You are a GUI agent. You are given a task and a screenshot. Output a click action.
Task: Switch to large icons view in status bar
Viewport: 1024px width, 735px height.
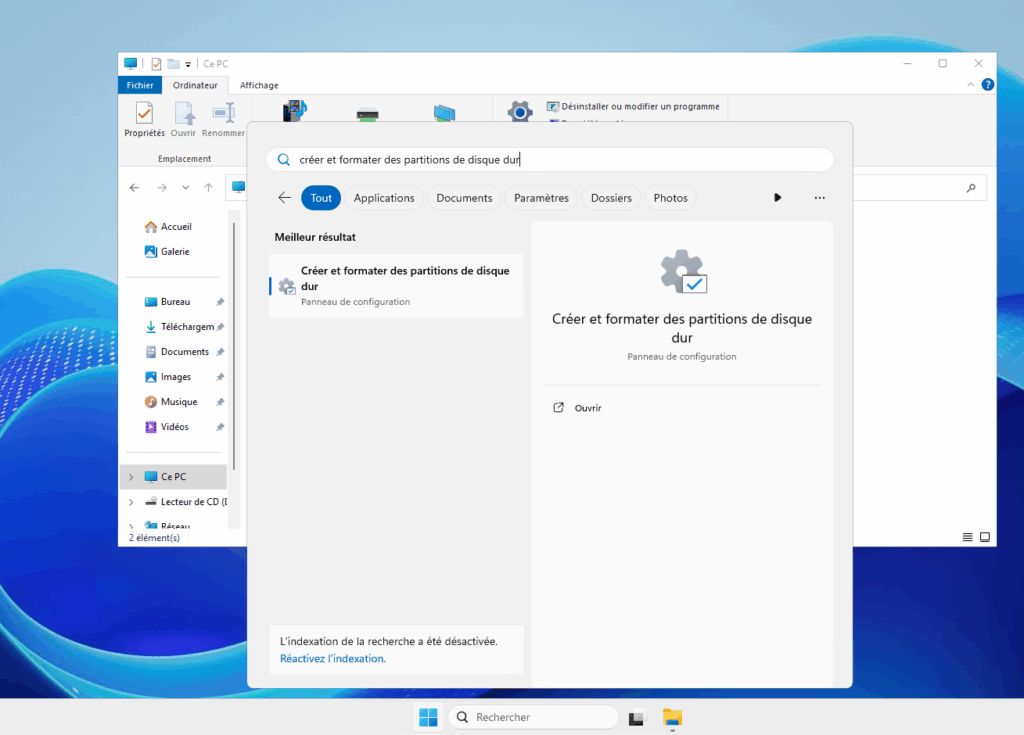[985, 537]
